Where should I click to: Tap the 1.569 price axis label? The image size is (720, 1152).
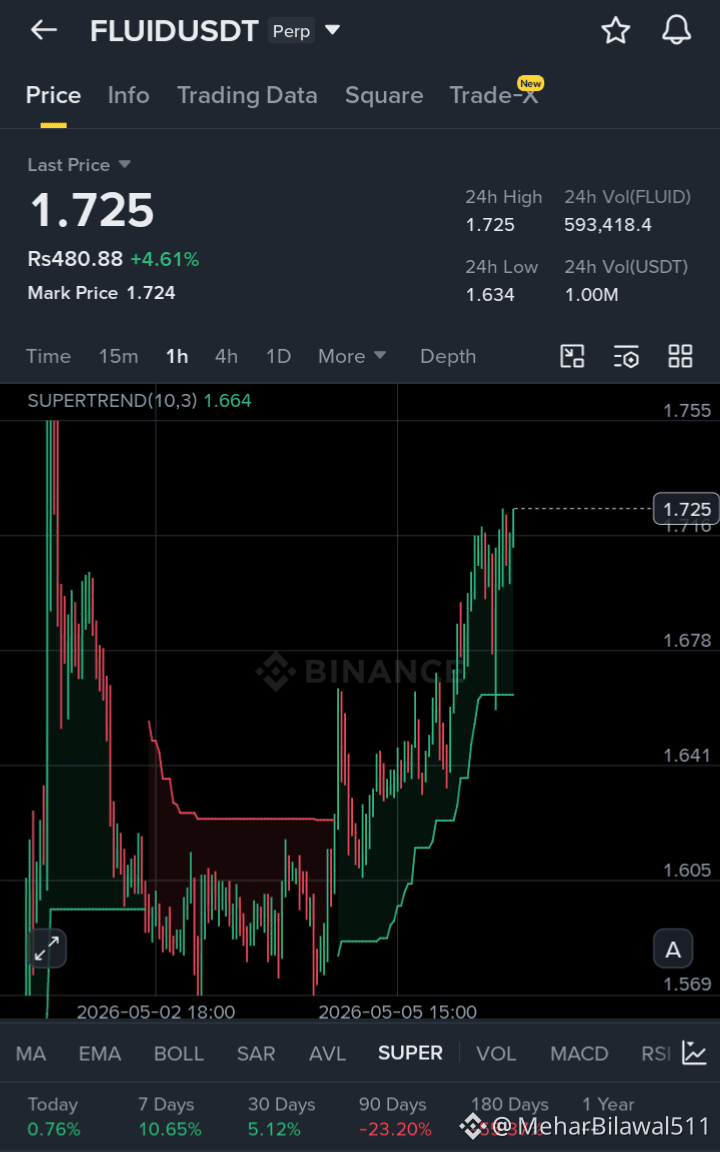tap(688, 984)
